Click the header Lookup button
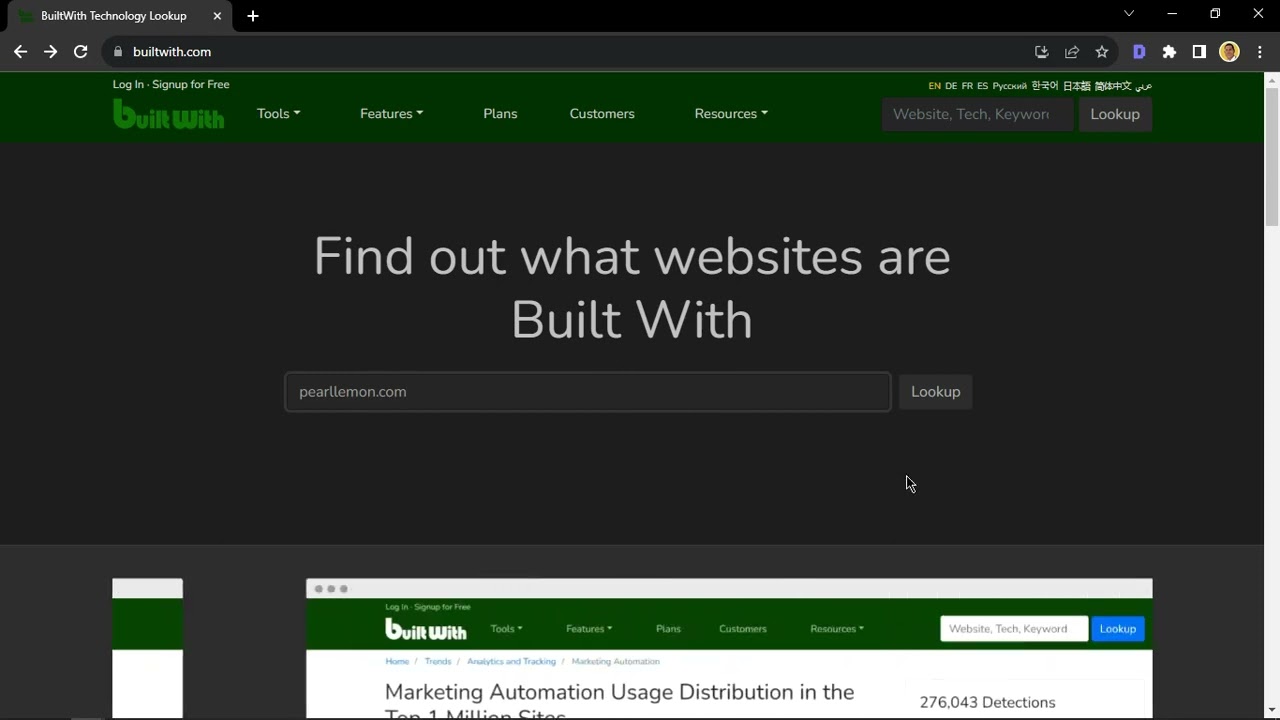This screenshot has width=1280, height=720. (1115, 114)
